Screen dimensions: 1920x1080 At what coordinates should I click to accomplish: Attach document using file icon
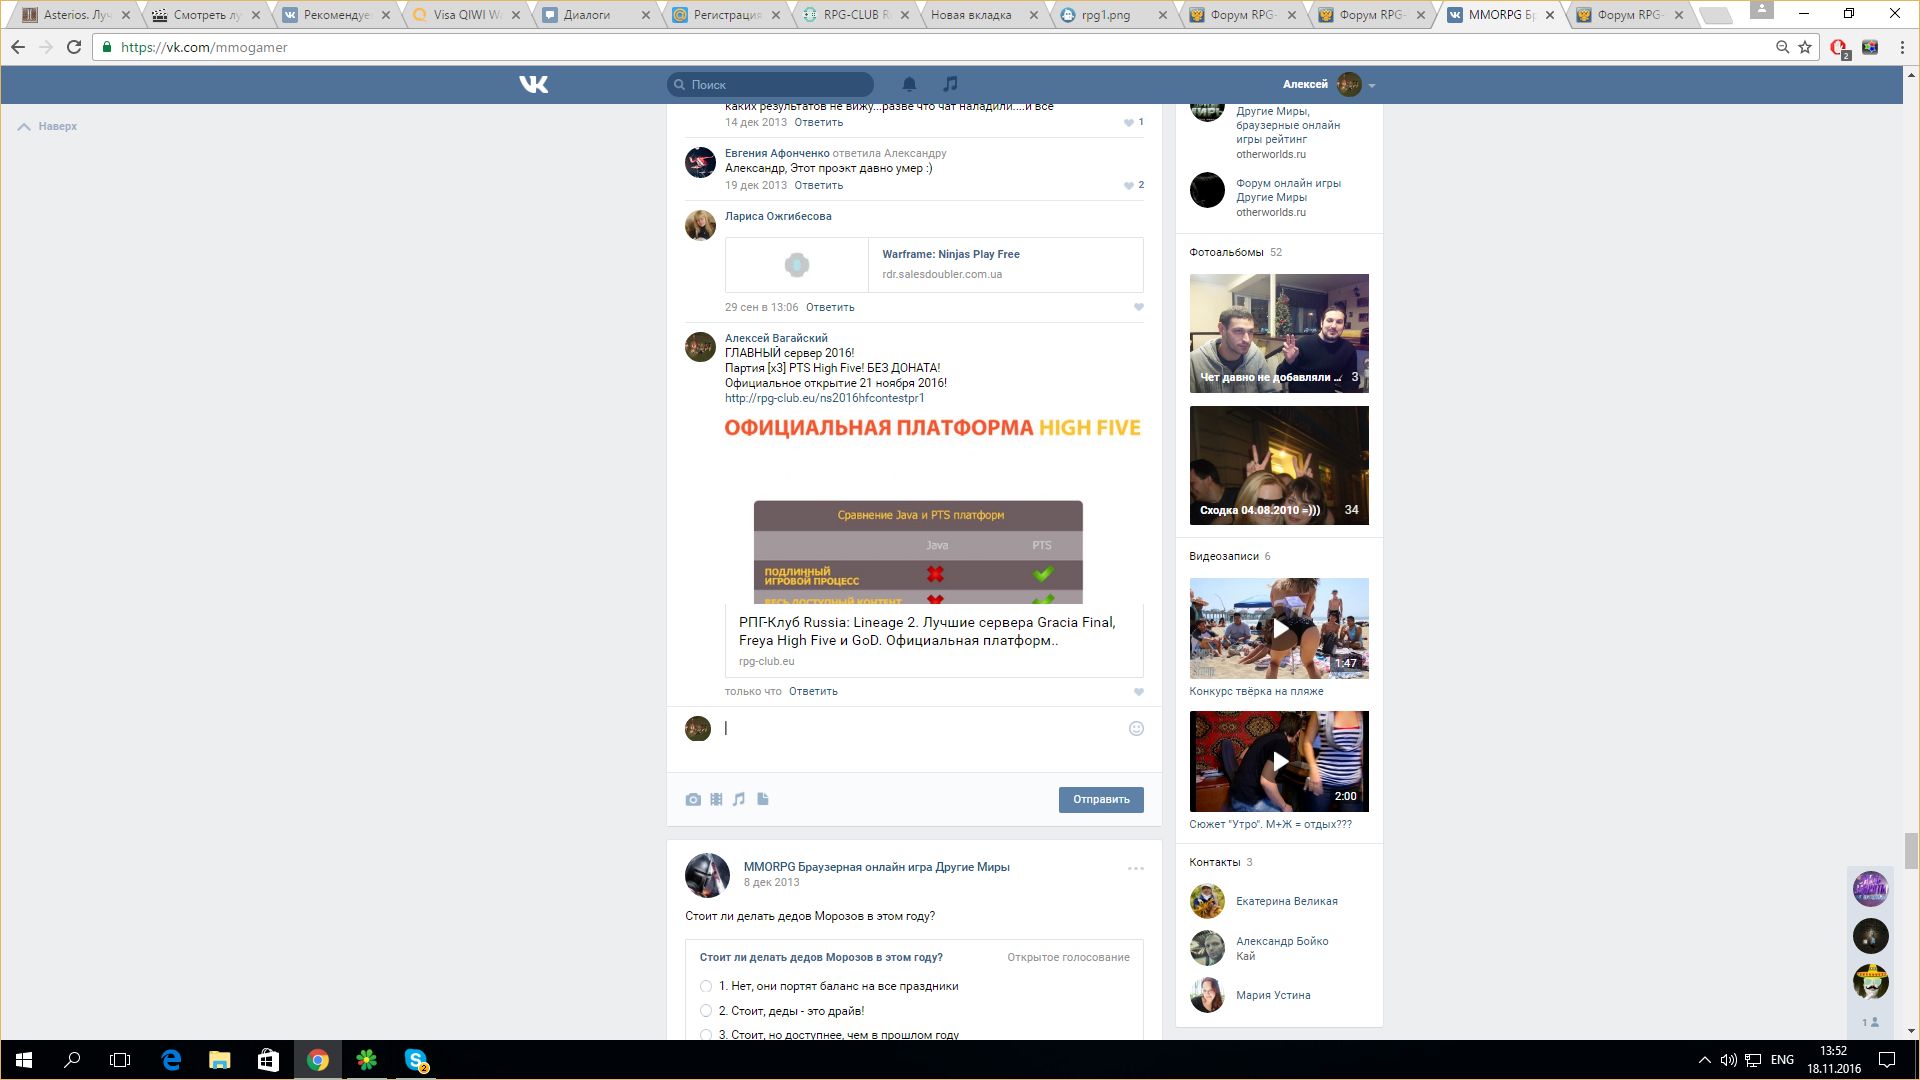(763, 799)
